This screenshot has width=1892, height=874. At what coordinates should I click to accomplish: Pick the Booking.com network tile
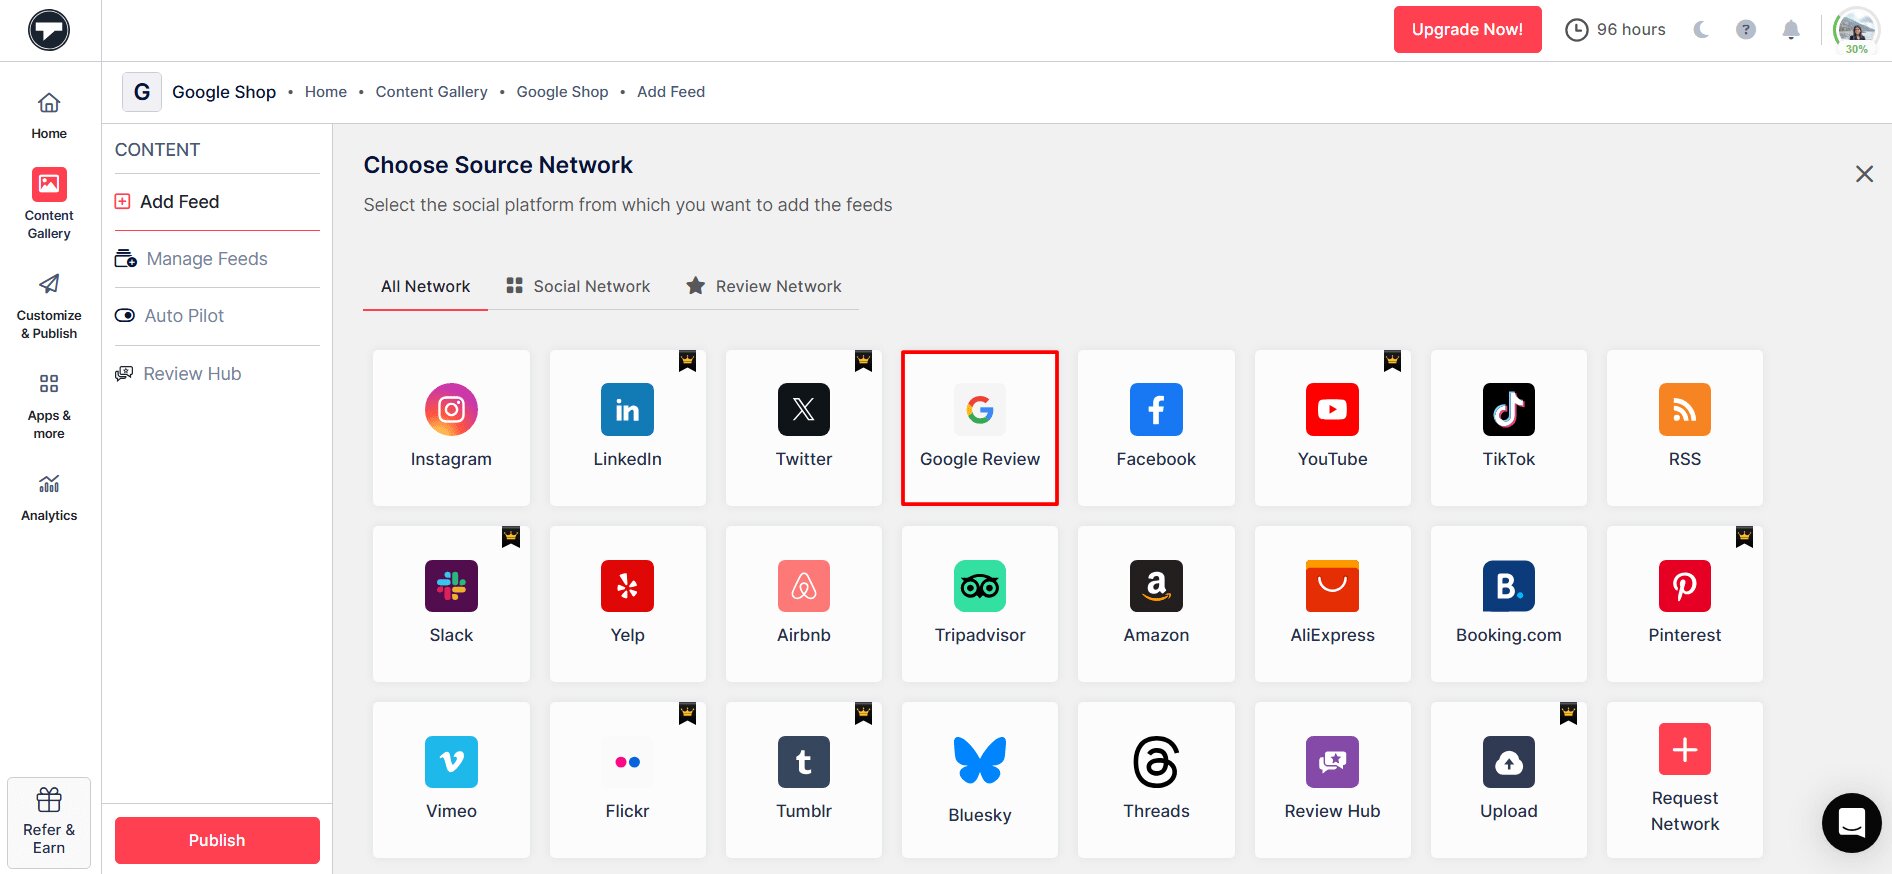click(1508, 604)
